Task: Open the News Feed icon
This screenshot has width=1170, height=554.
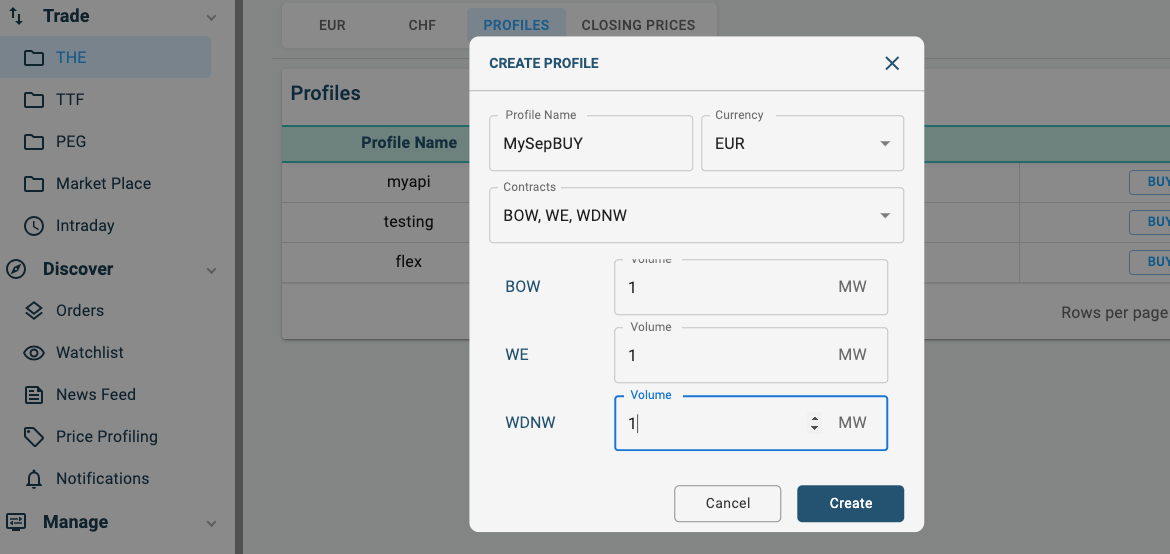Action: click(34, 395)
